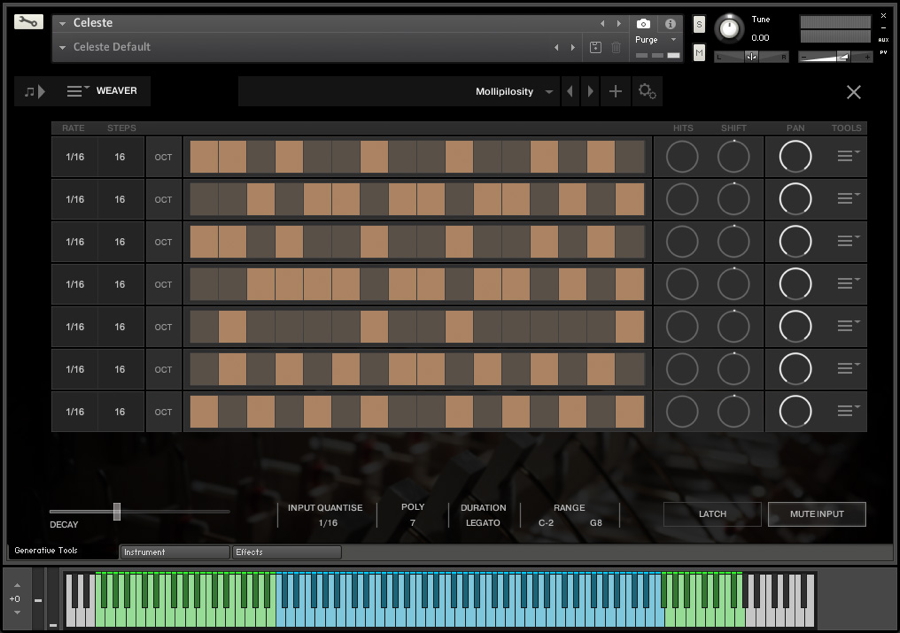The image size is (900, 633).
Task: Click the first row Pan knob
Action: tap(795, 157)
